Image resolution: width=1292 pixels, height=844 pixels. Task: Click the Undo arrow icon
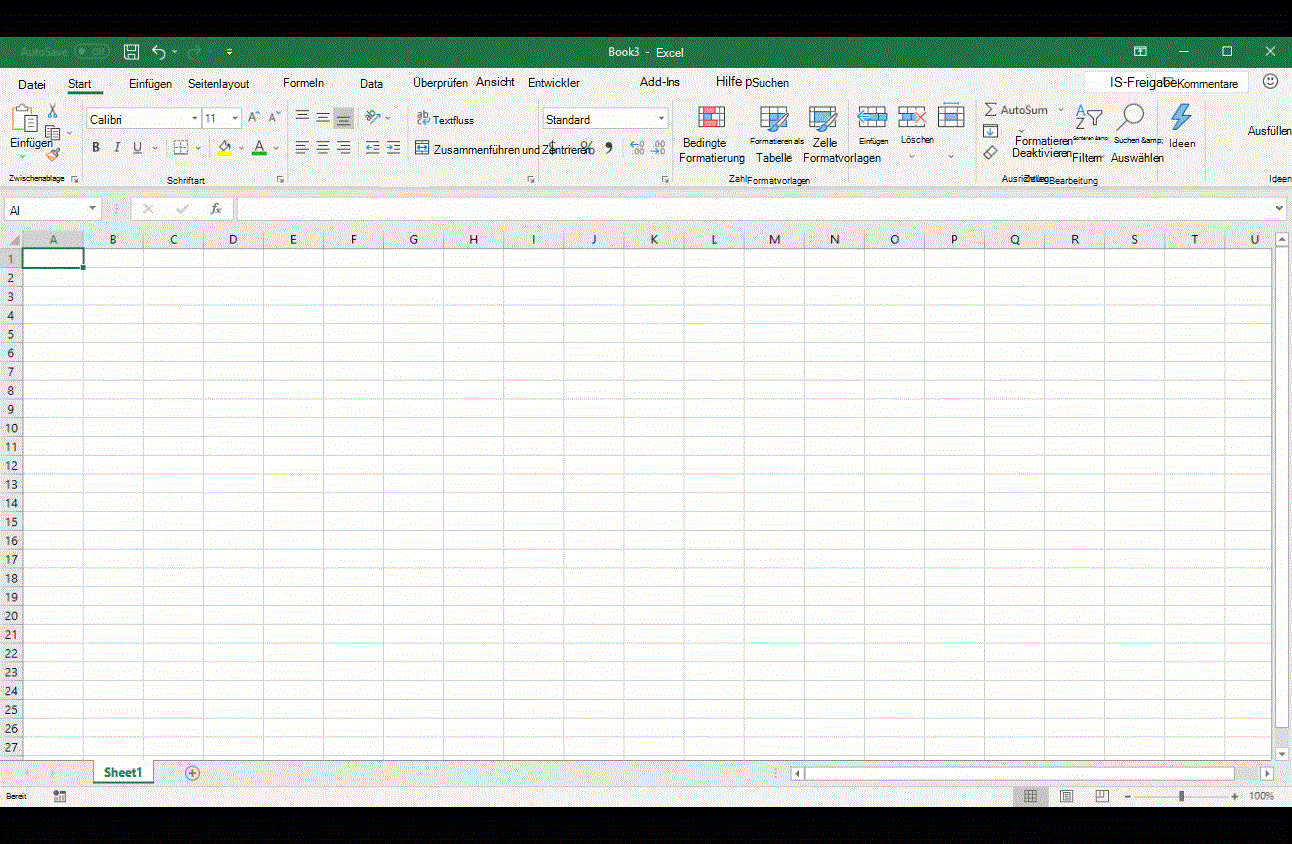[x=159, y=51]
